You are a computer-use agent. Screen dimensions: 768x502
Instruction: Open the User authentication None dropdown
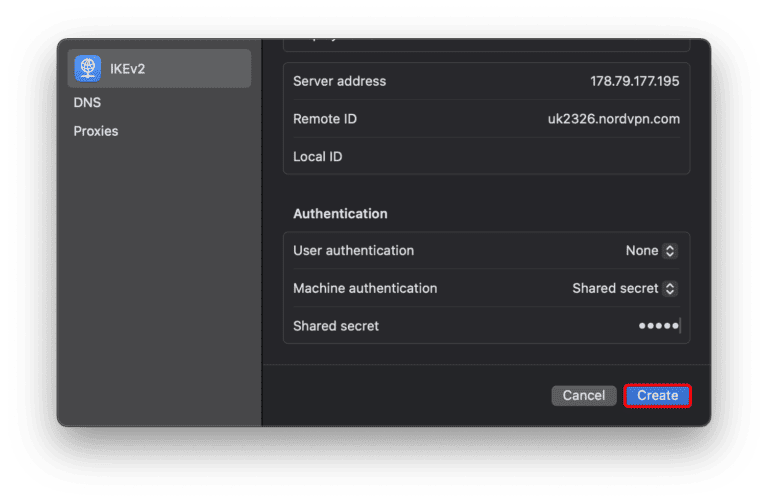(641, 251)
